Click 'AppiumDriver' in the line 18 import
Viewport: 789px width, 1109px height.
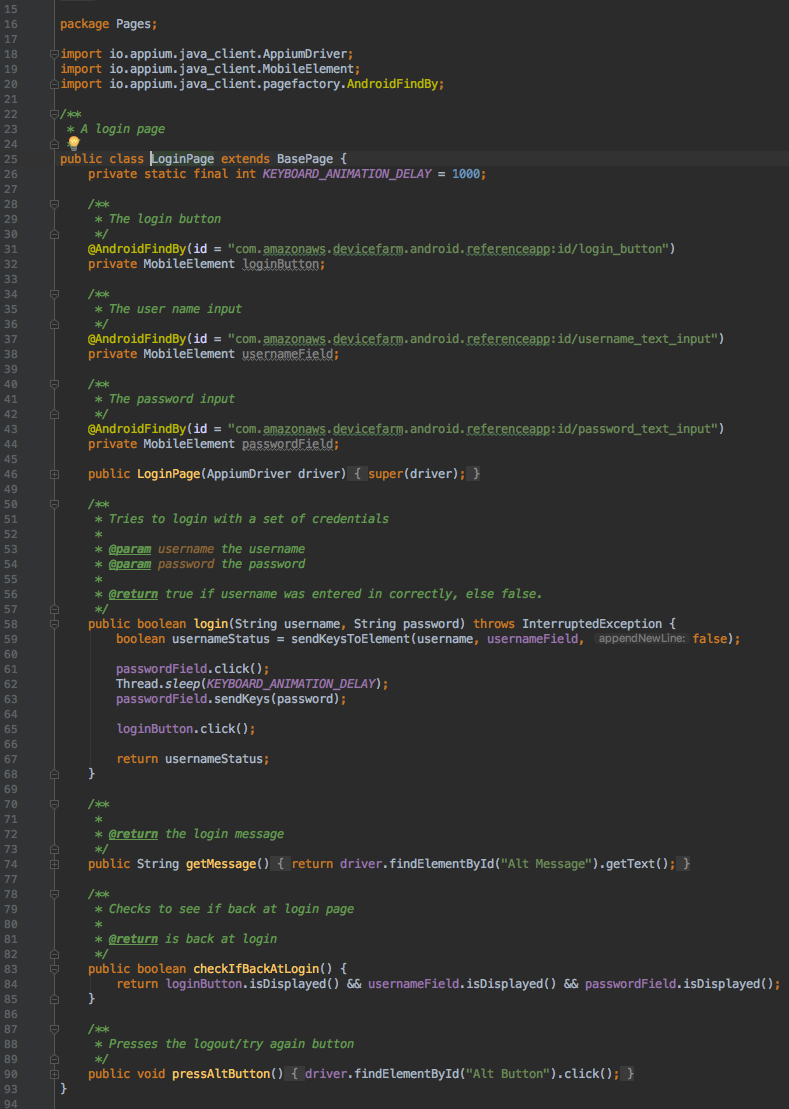coord(305,54)
